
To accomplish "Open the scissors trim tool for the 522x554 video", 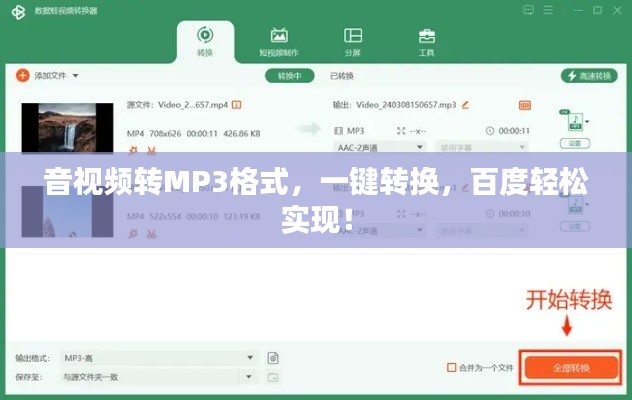I will (x=152, y=234).
